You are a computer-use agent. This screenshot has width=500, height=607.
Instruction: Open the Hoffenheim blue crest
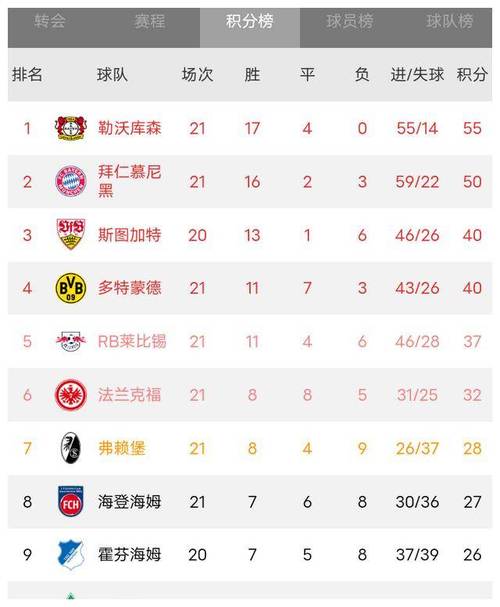tap(71, 555)
